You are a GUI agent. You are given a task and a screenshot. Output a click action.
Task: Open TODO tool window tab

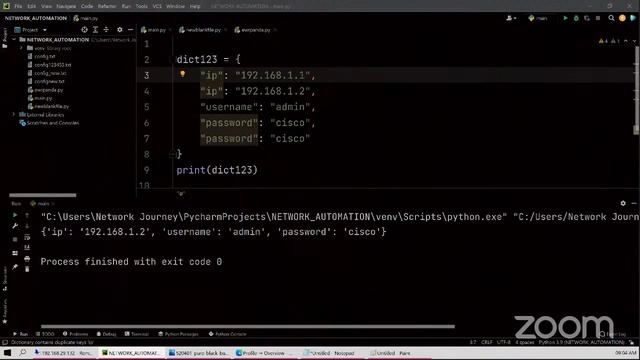click(45, 334)
